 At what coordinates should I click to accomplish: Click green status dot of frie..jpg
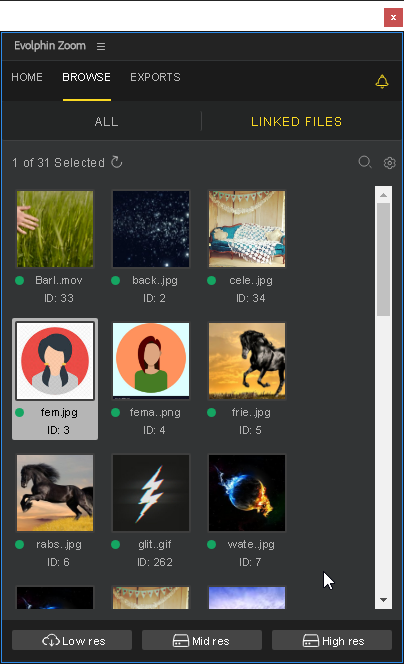(212, 412)
